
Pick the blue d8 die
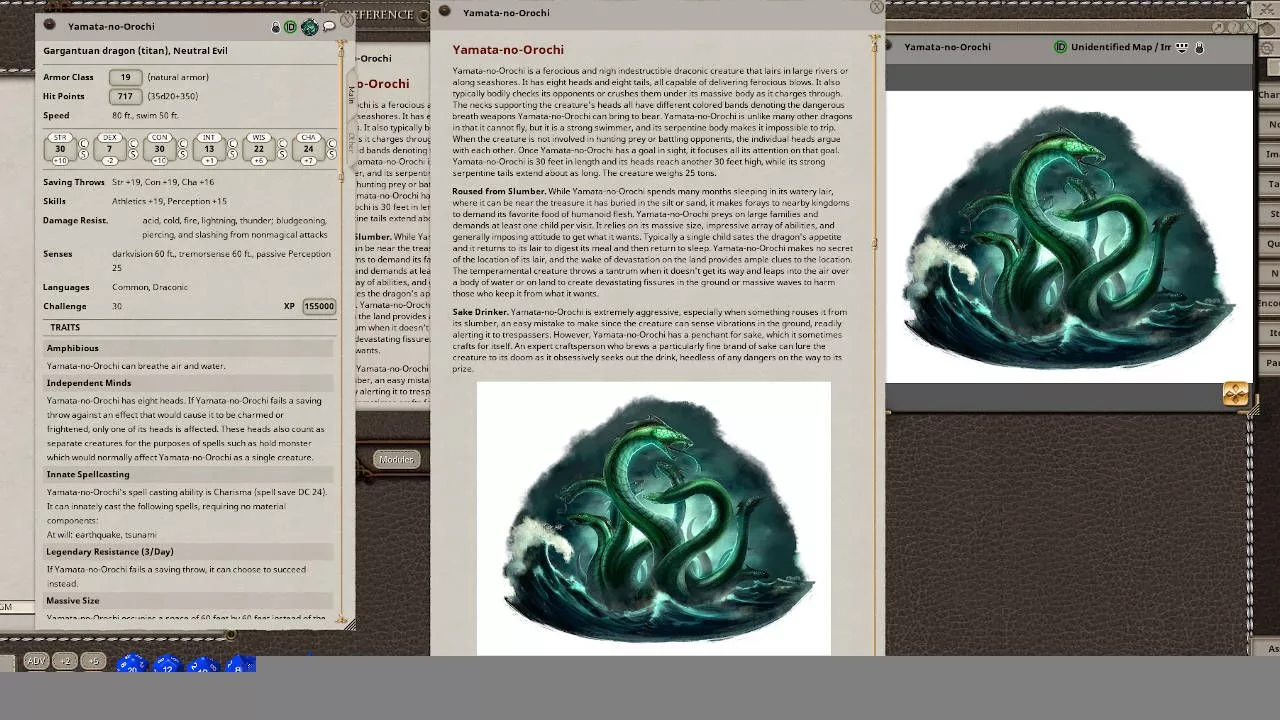pyautogui.click(x=240, y=664)
